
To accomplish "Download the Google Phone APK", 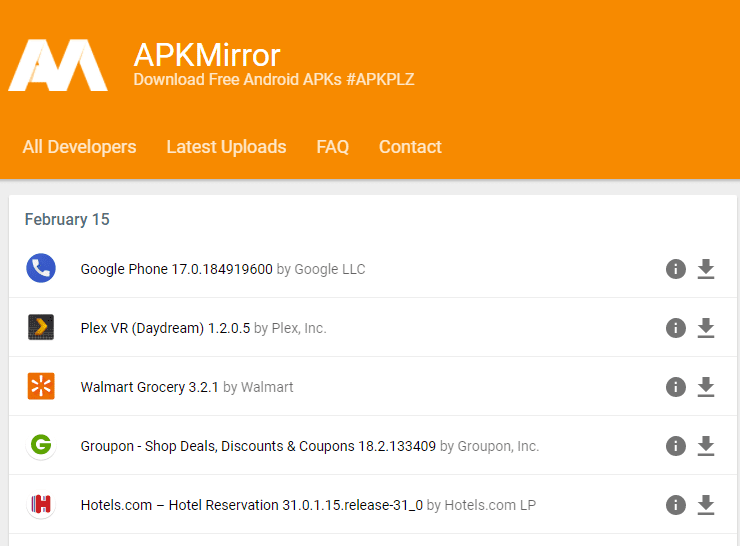I will (x=706, y=269).
